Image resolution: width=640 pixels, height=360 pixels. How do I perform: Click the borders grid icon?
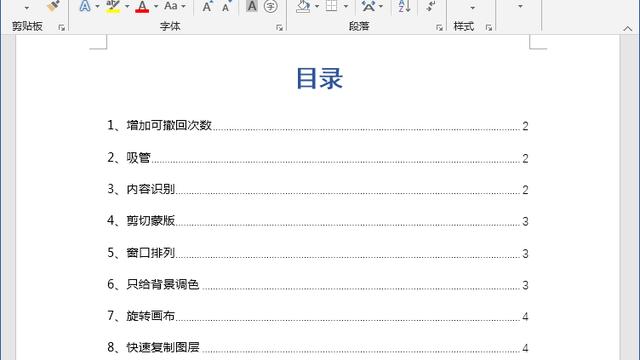point(331,6)
